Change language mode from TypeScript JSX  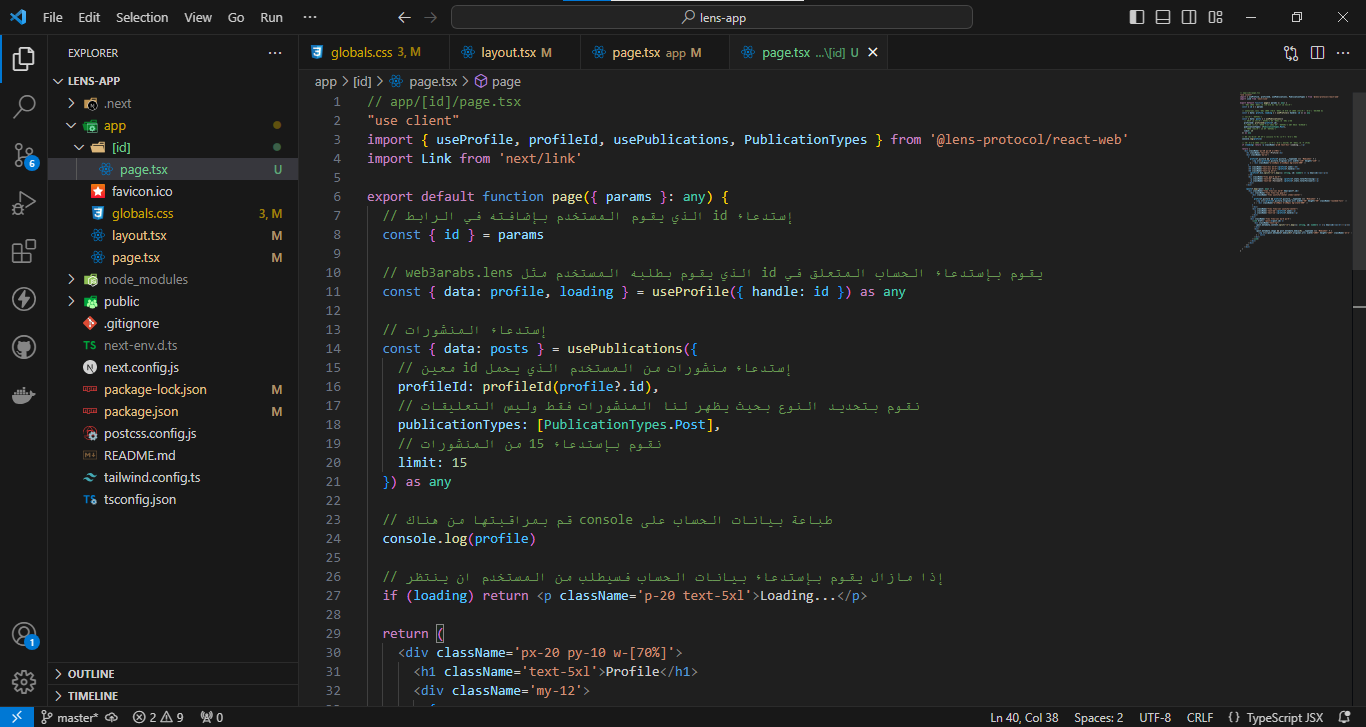[1283, 717]
